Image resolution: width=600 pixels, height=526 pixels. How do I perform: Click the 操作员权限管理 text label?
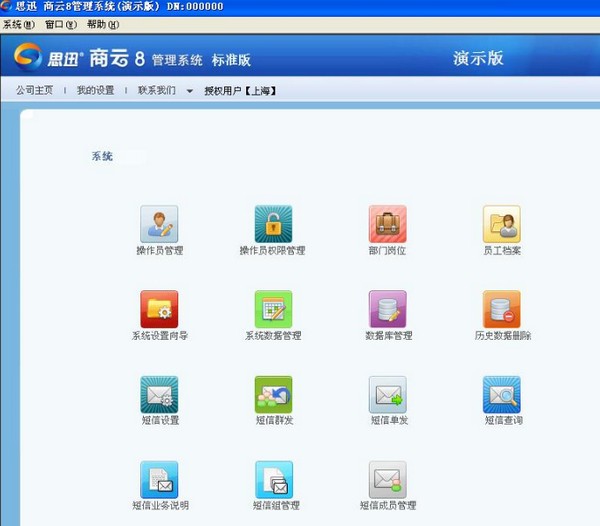click(272, 251)
